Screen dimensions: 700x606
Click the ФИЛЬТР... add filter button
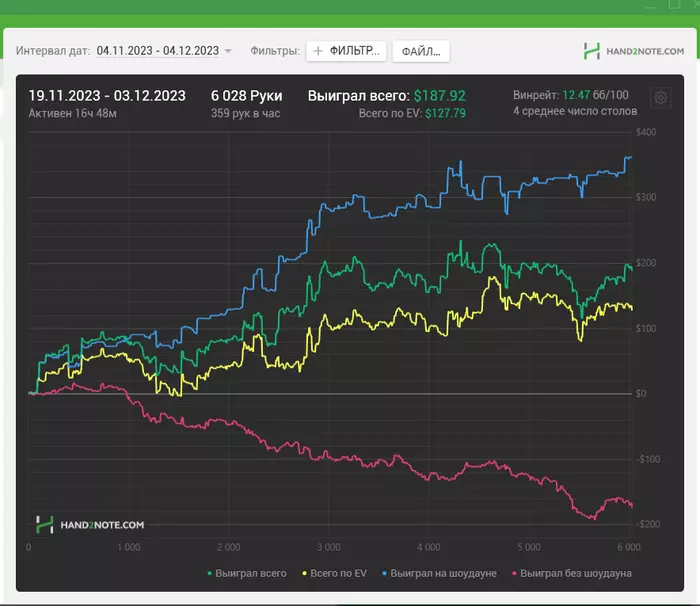coord(346,51)
